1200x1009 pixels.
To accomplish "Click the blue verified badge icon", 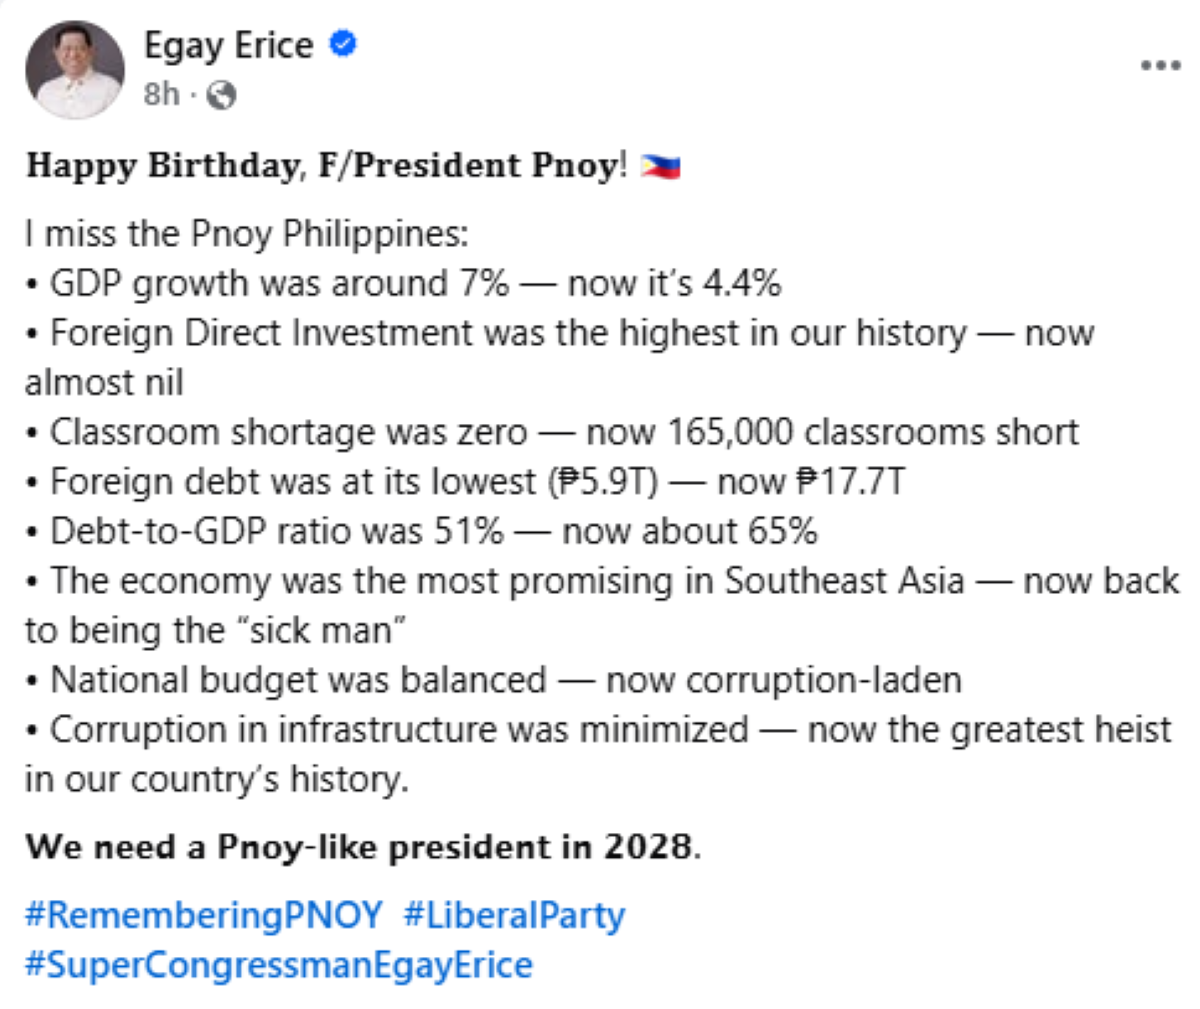I will [343, 45].
